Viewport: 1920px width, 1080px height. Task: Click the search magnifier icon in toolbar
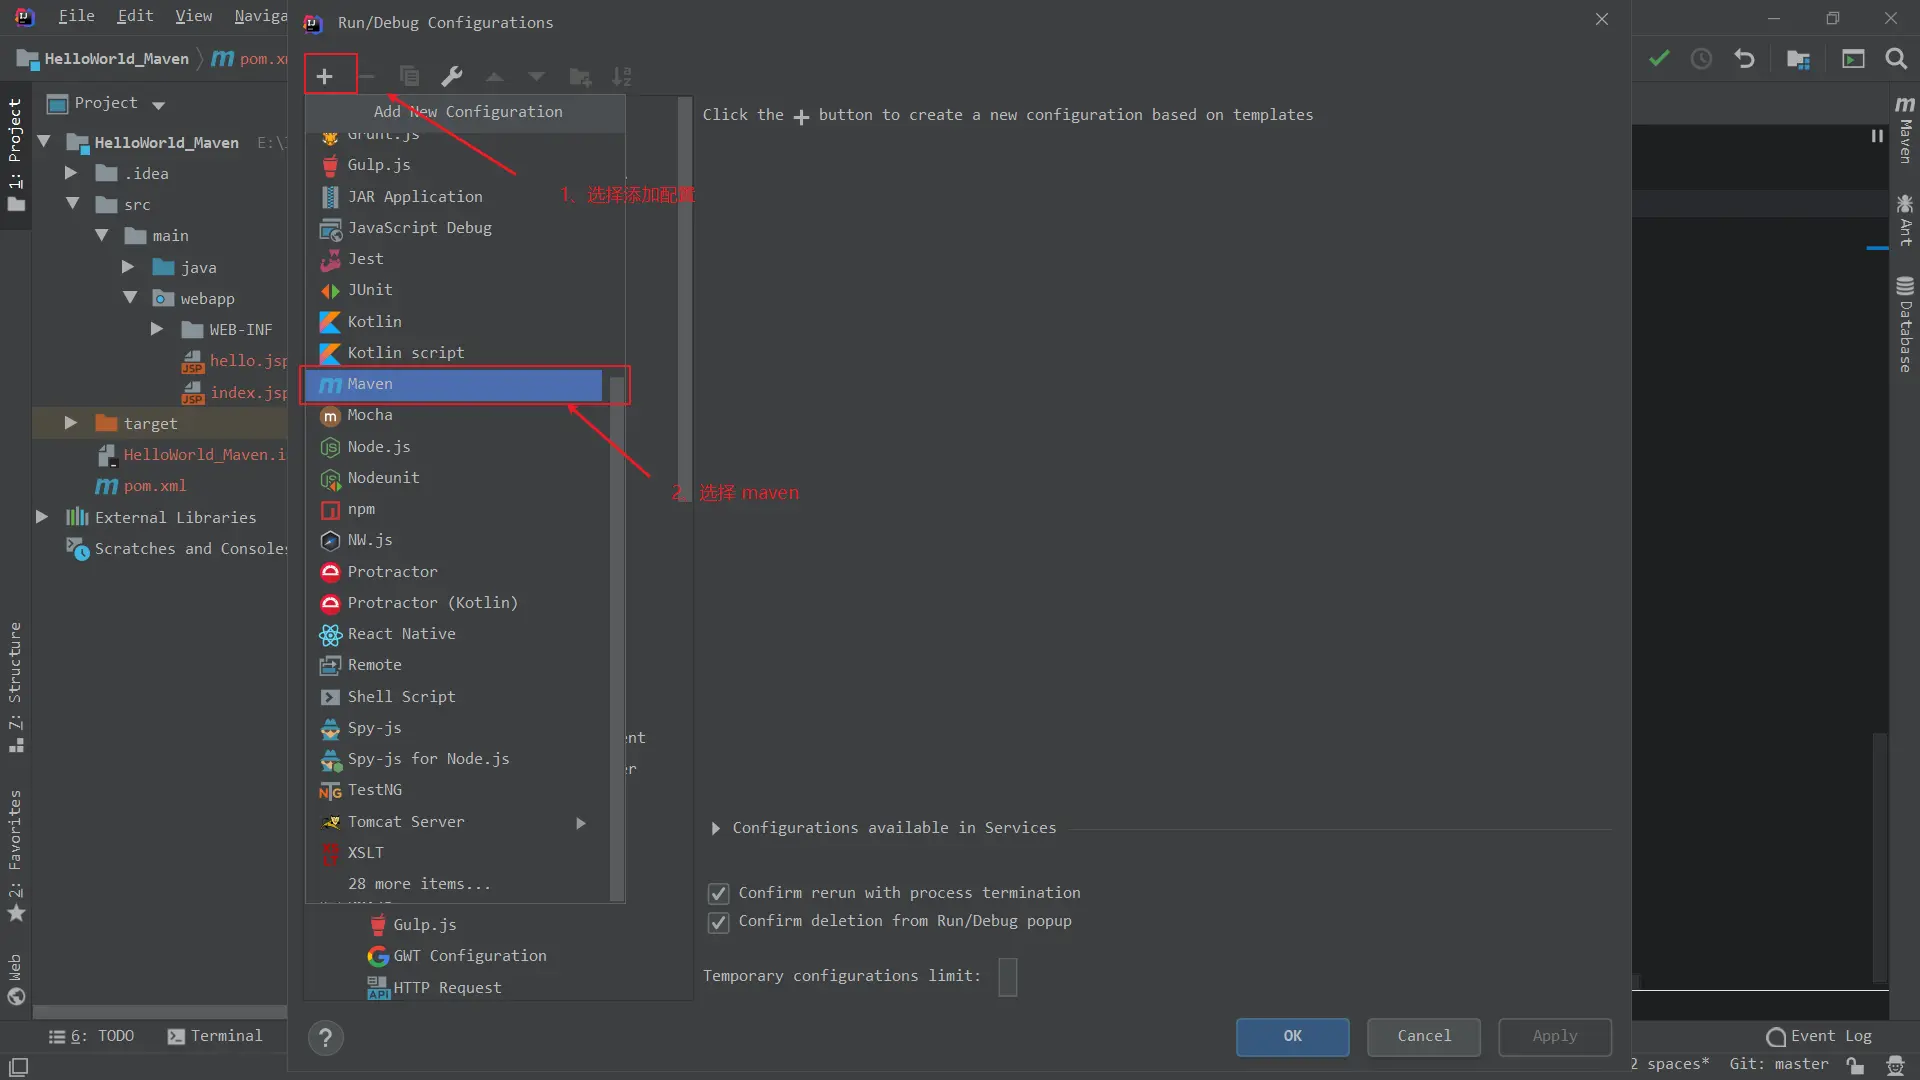tap(1895, 59)
